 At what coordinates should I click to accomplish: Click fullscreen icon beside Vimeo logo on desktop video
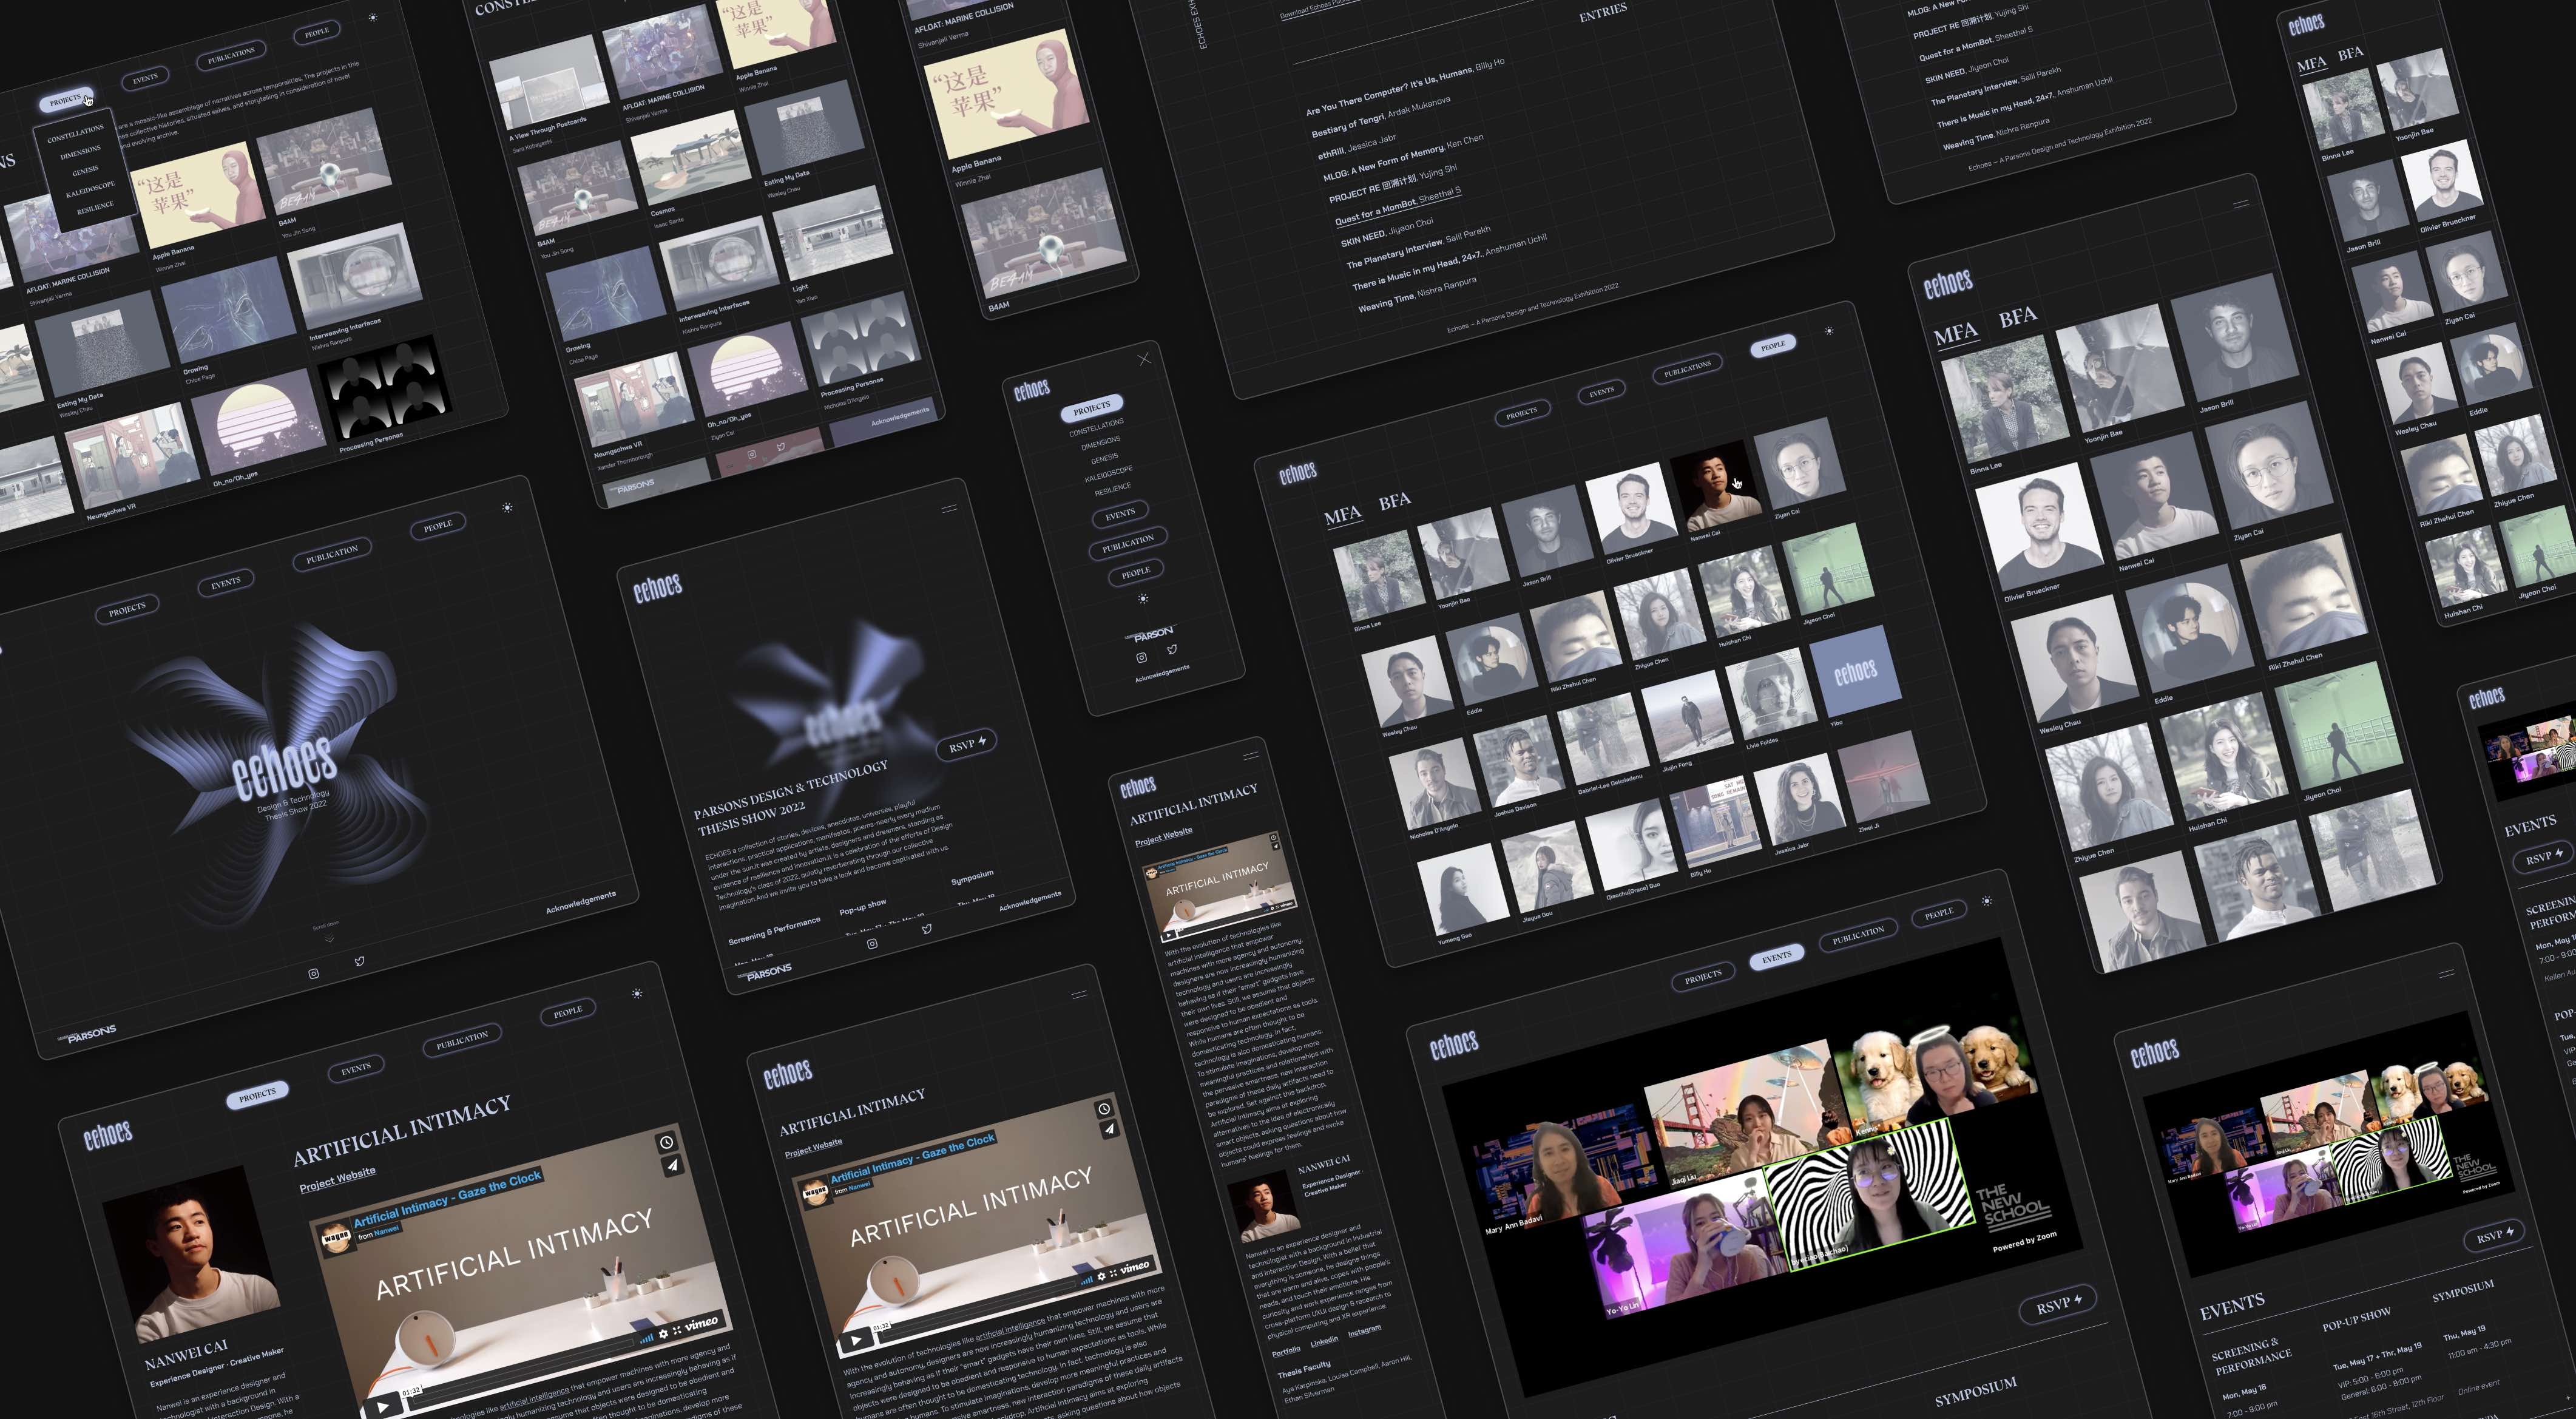[x=677, y=1330]
